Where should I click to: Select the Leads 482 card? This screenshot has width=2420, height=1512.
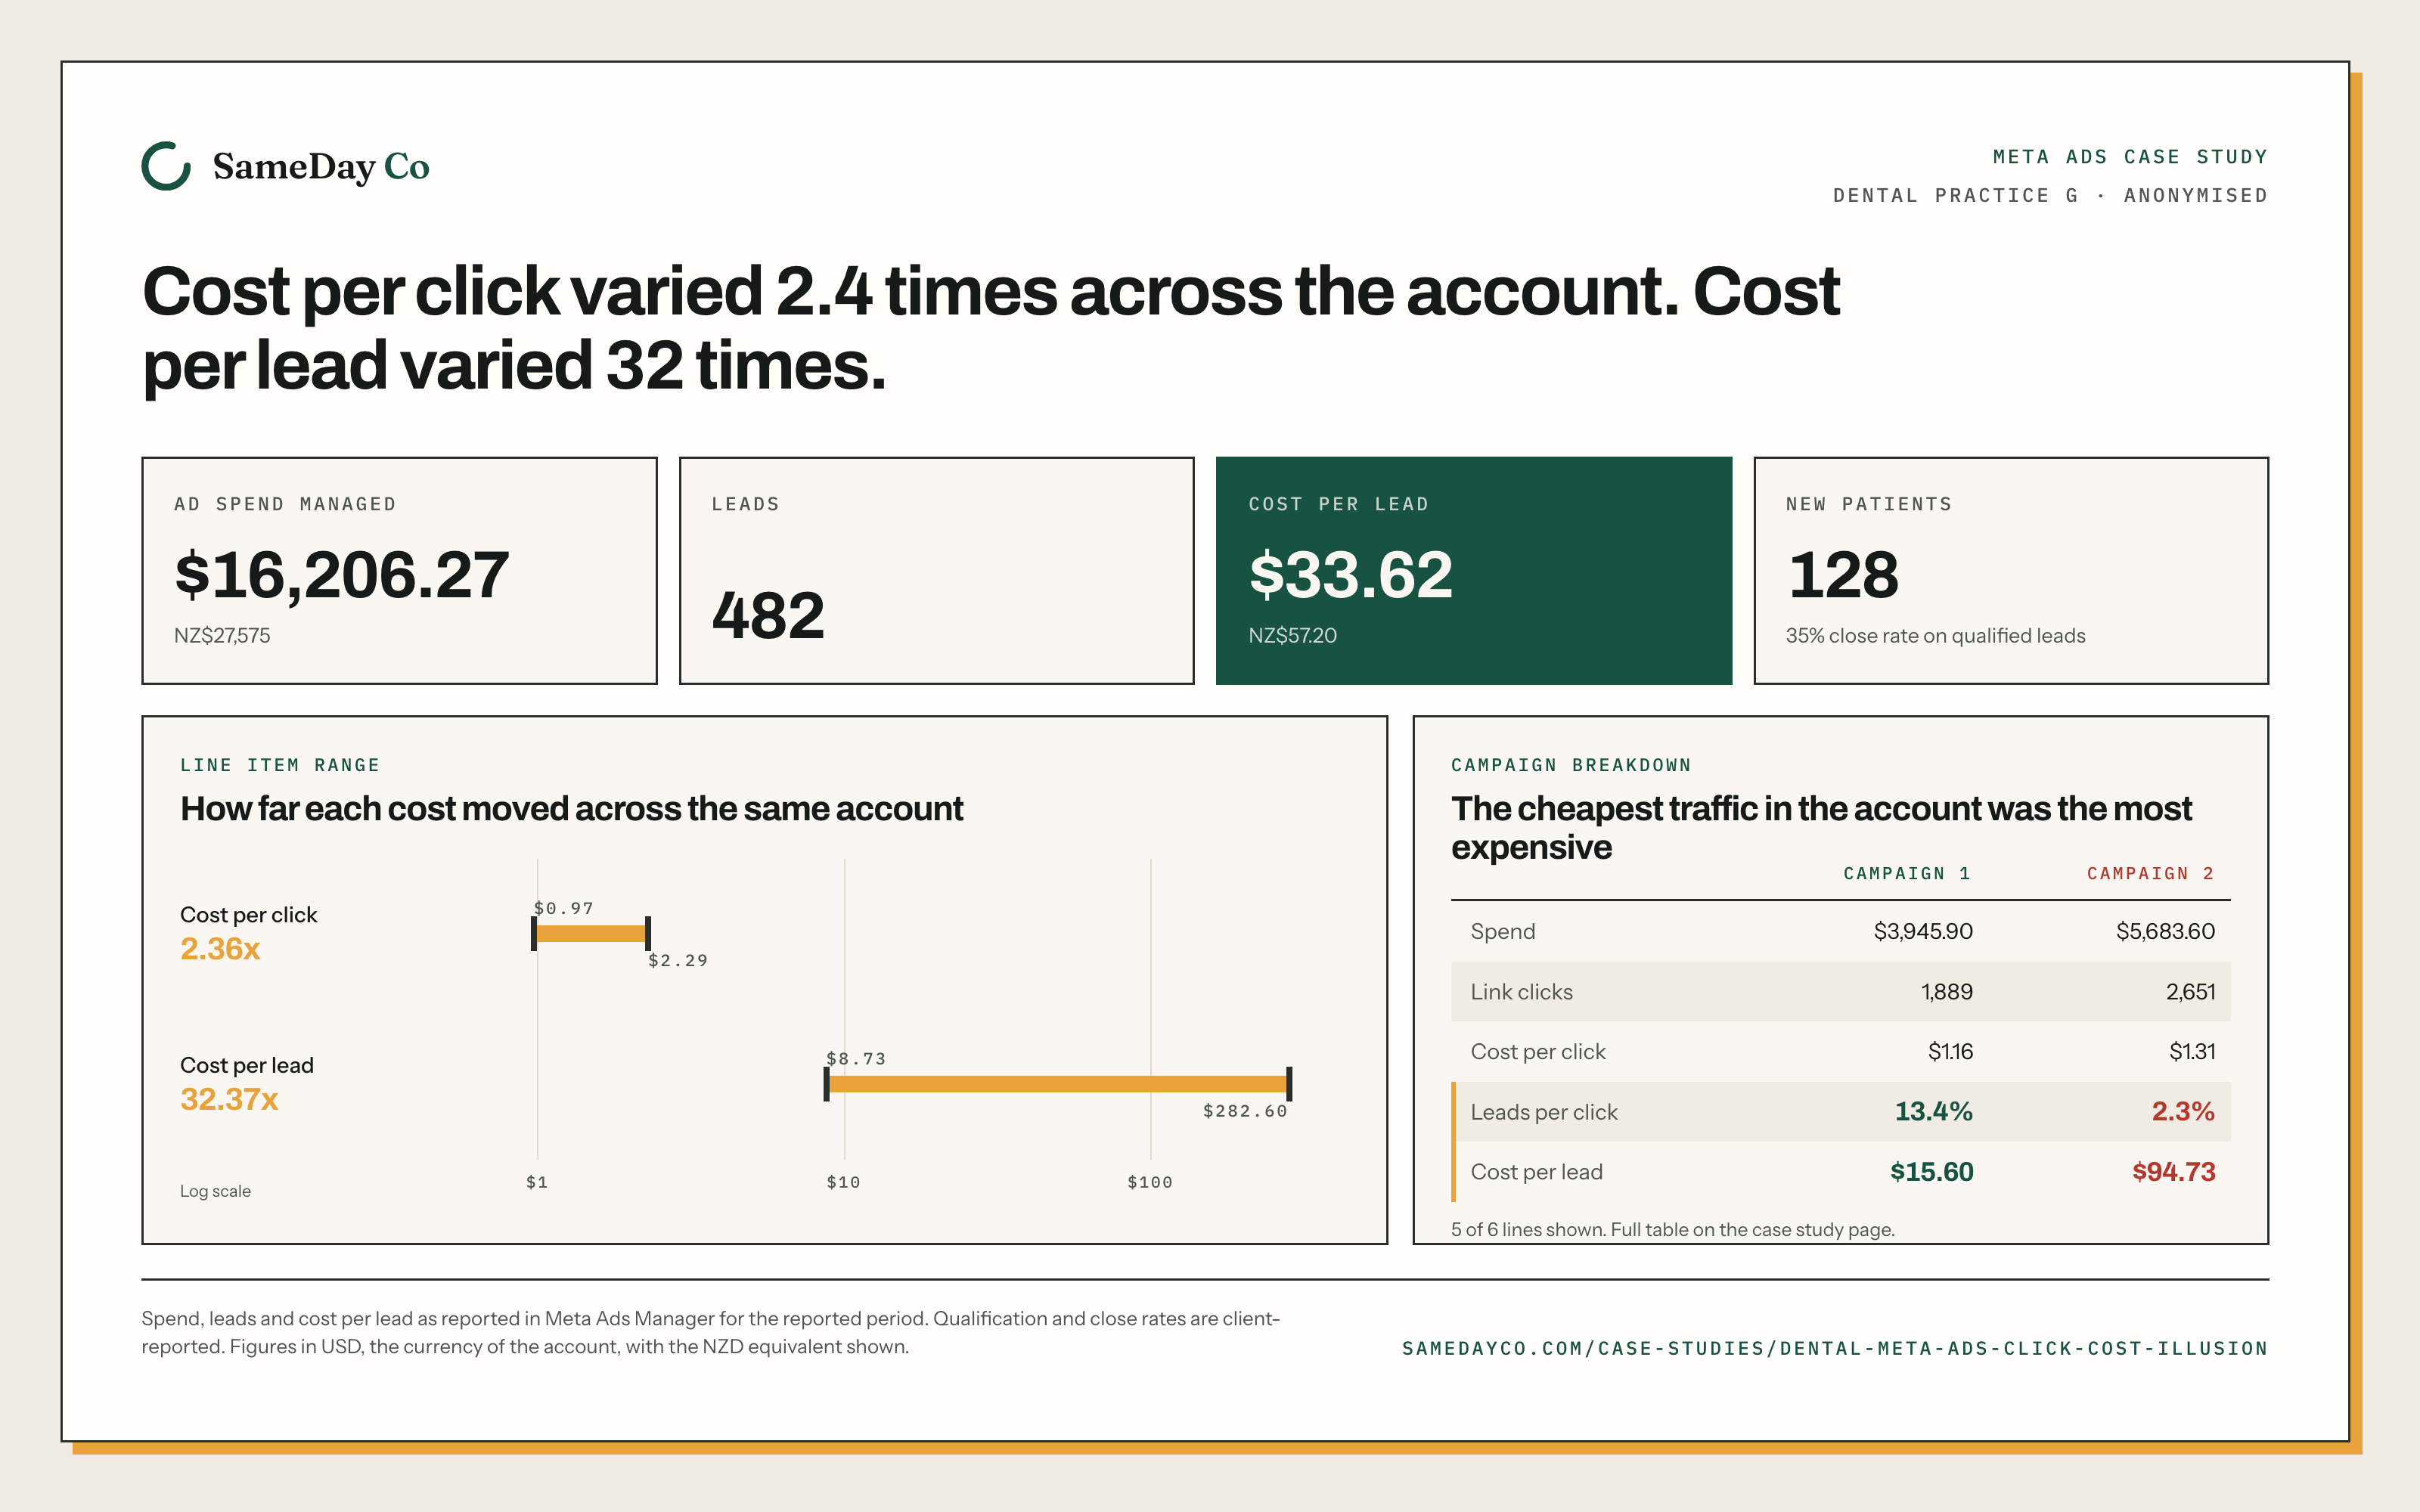(936, 571)
